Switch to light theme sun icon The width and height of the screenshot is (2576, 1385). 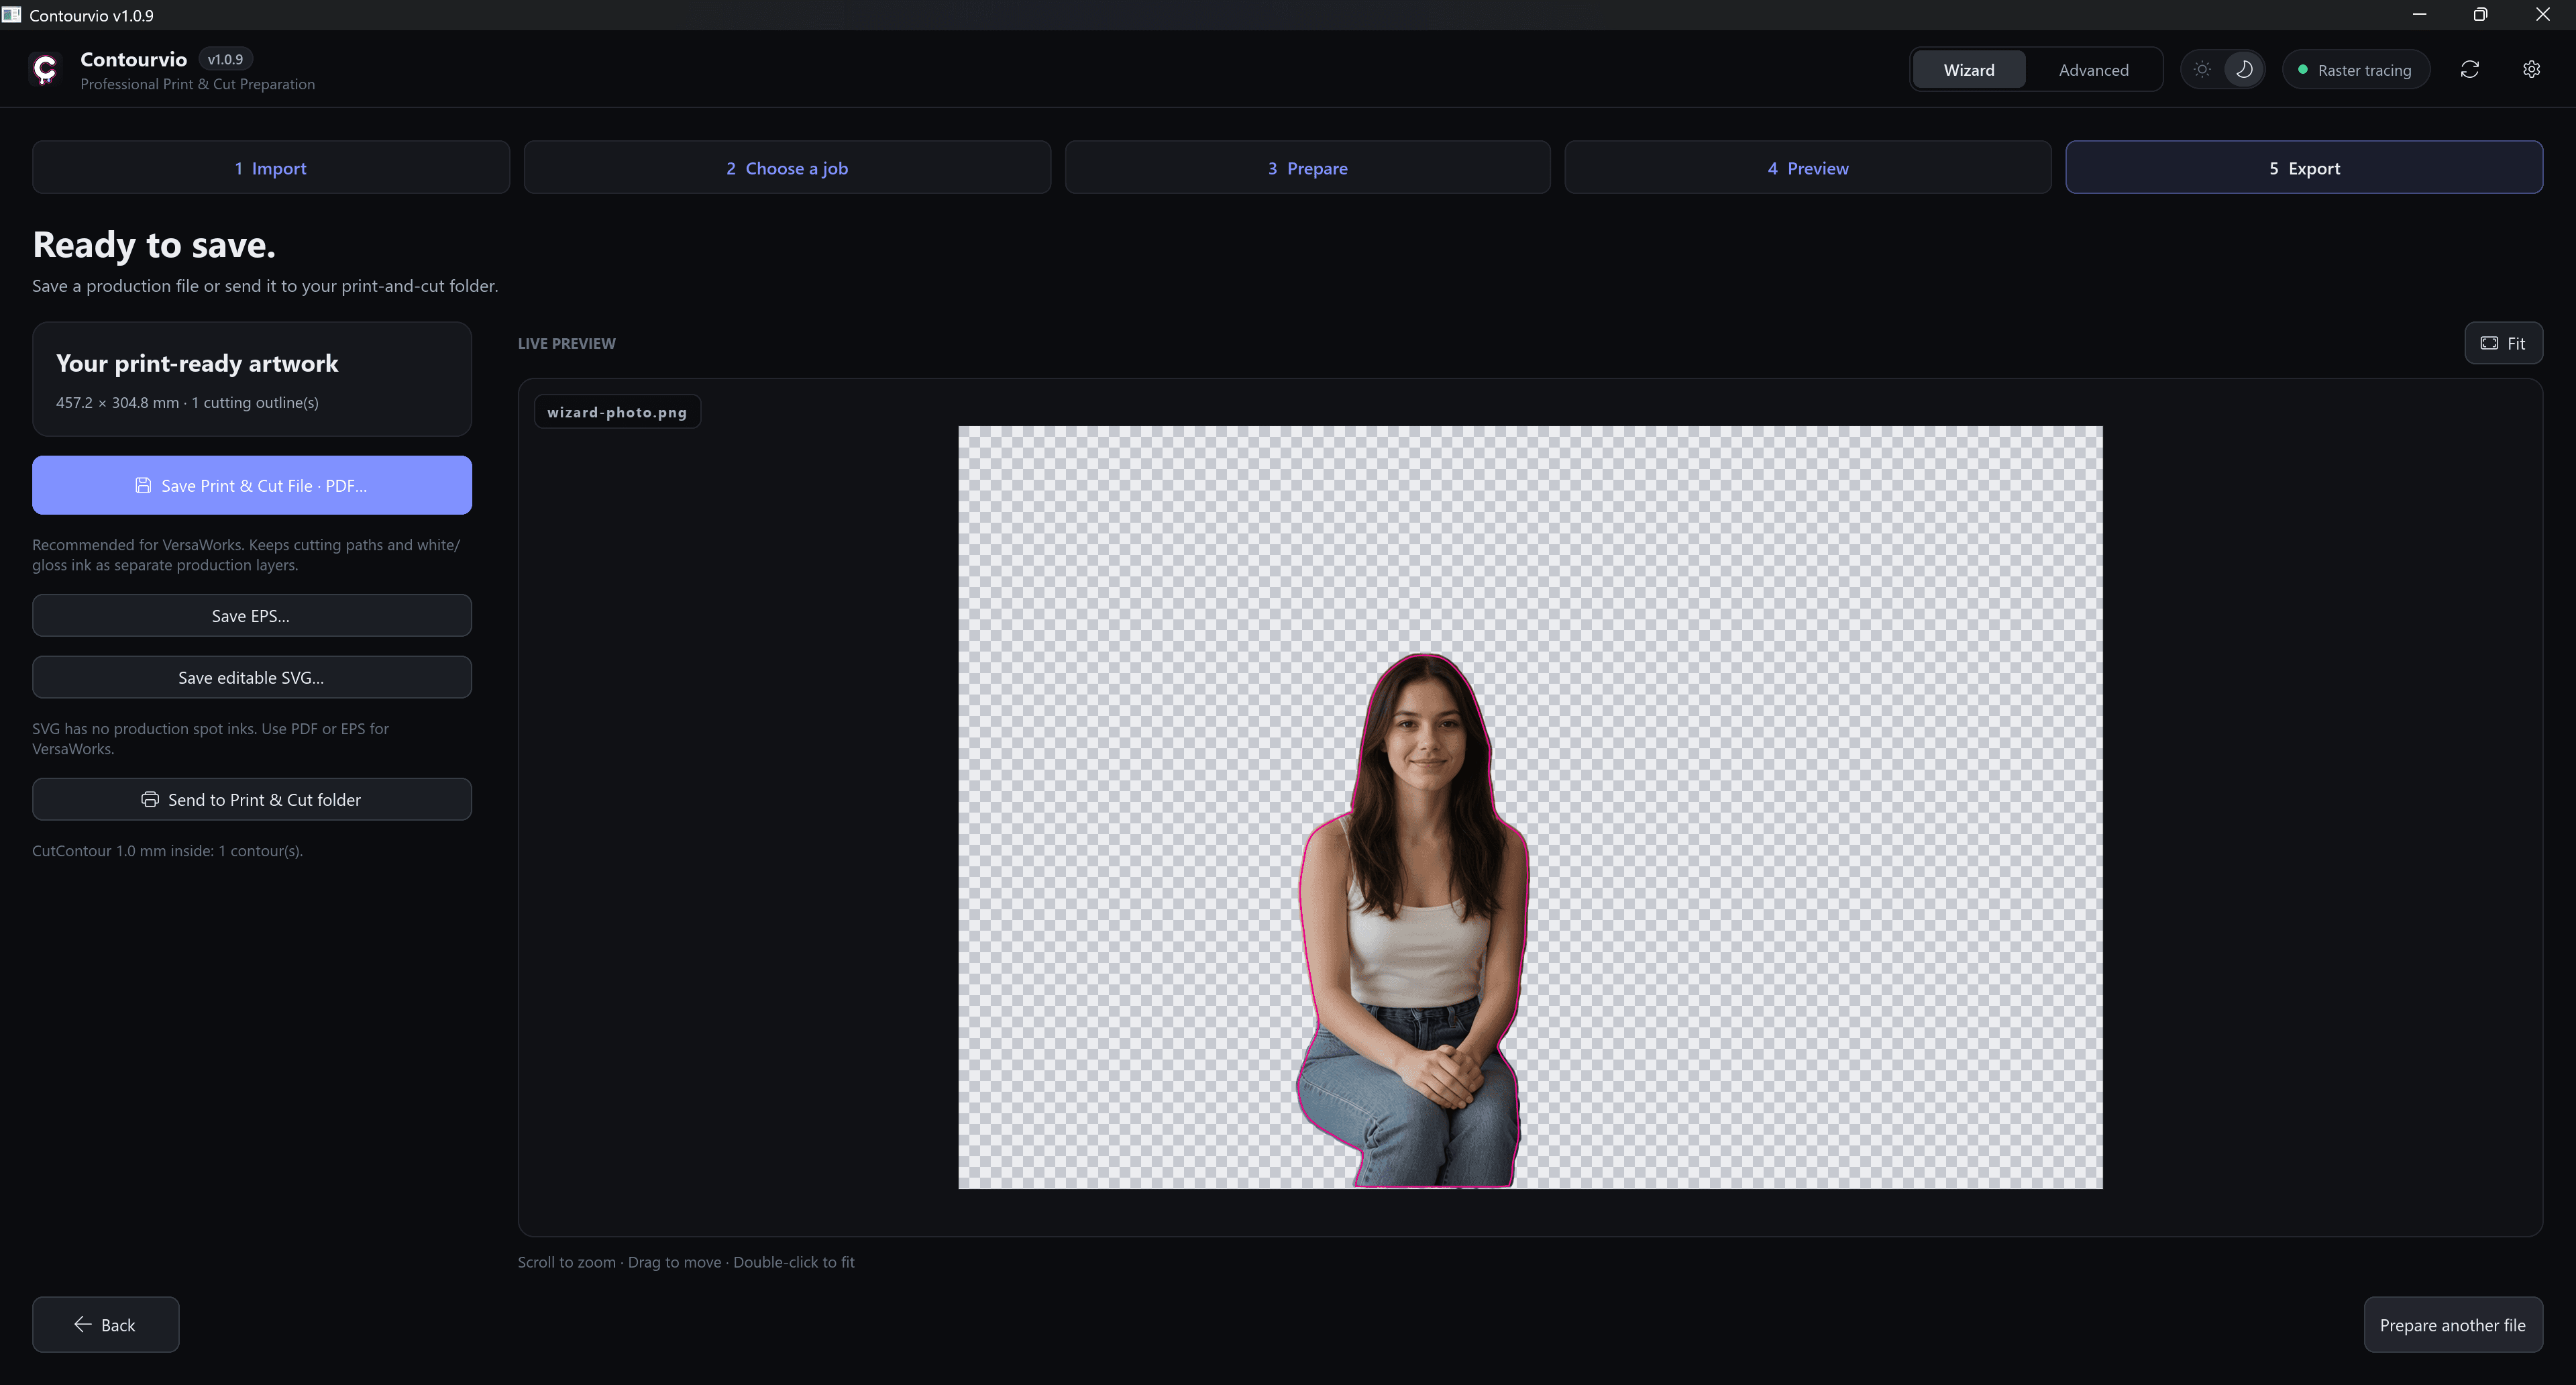[2202, 70]
